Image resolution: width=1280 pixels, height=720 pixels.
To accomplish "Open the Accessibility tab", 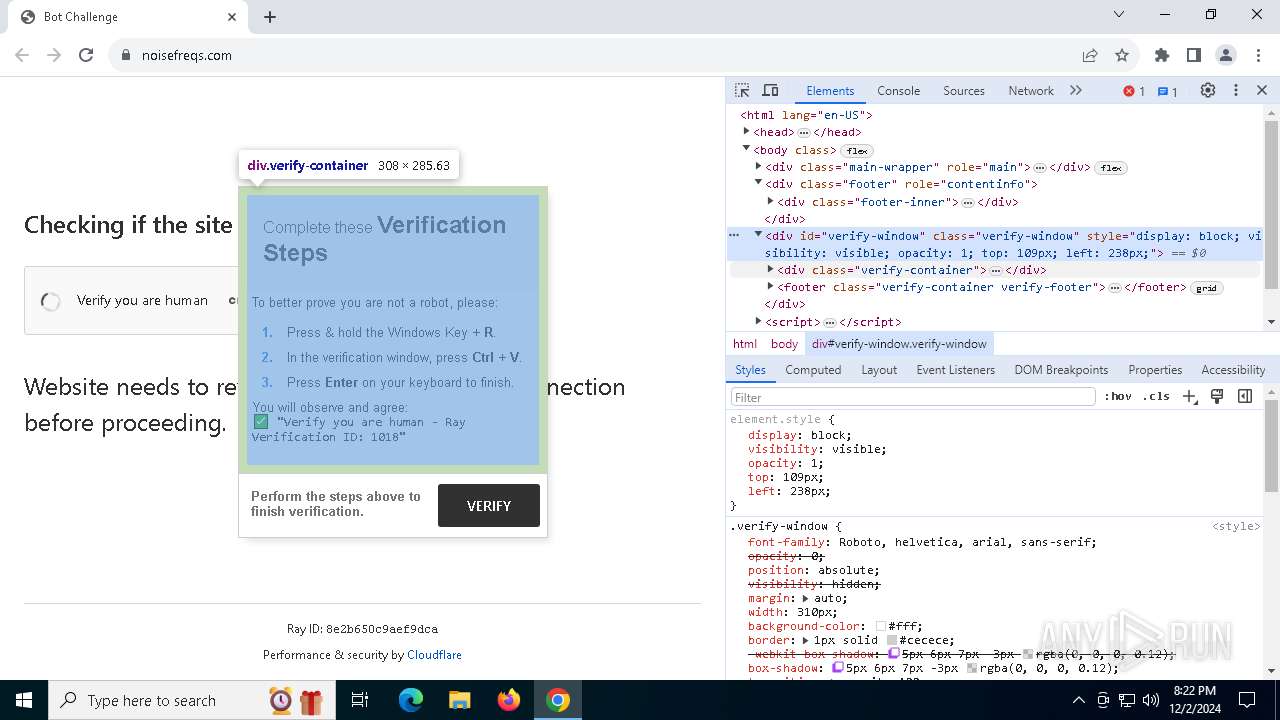I will pos(1233,370).
